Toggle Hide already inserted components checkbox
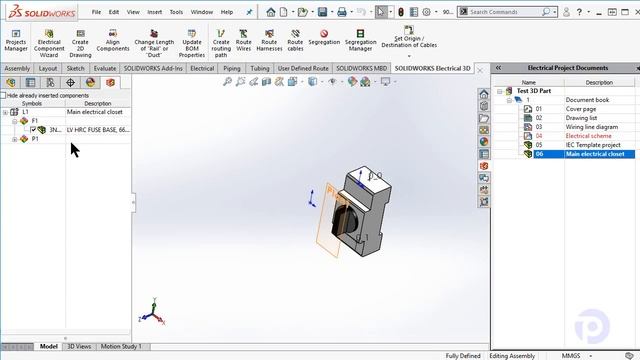 point(3,95)
